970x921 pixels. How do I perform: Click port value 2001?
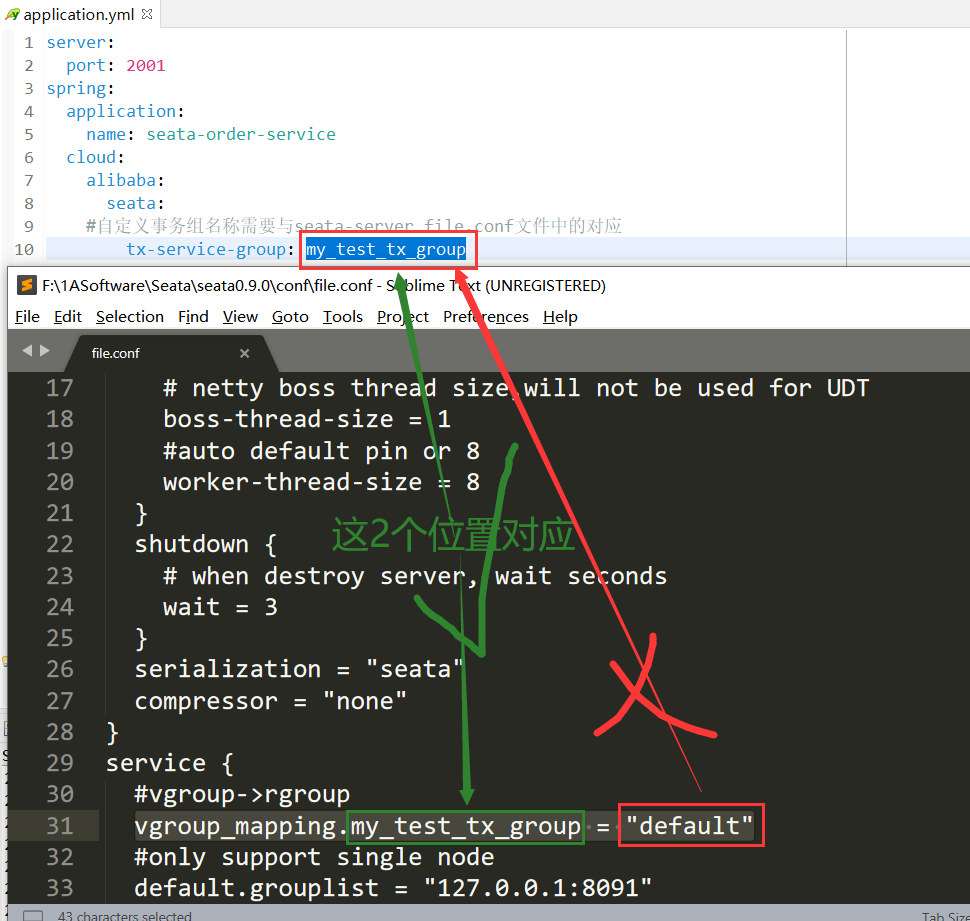coord(146,66)
